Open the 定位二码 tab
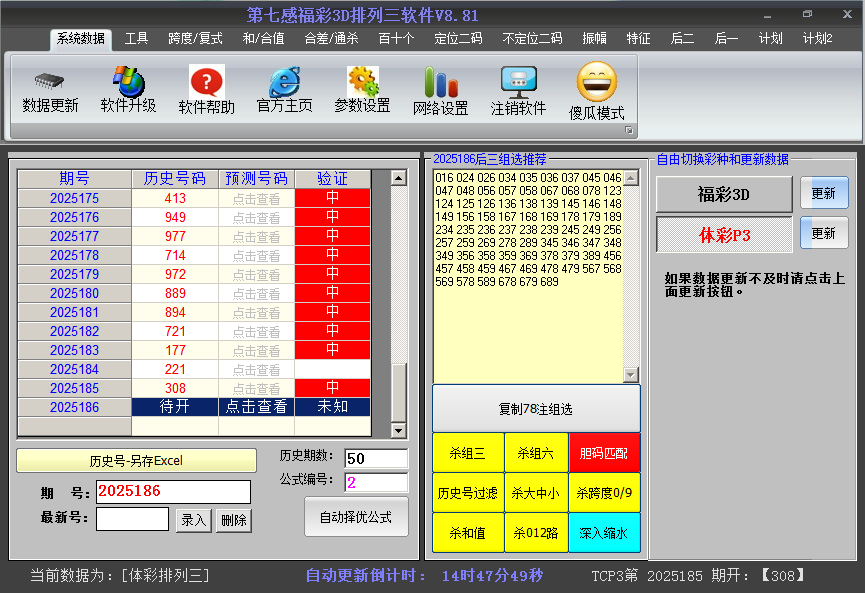 tap(458, 39)
